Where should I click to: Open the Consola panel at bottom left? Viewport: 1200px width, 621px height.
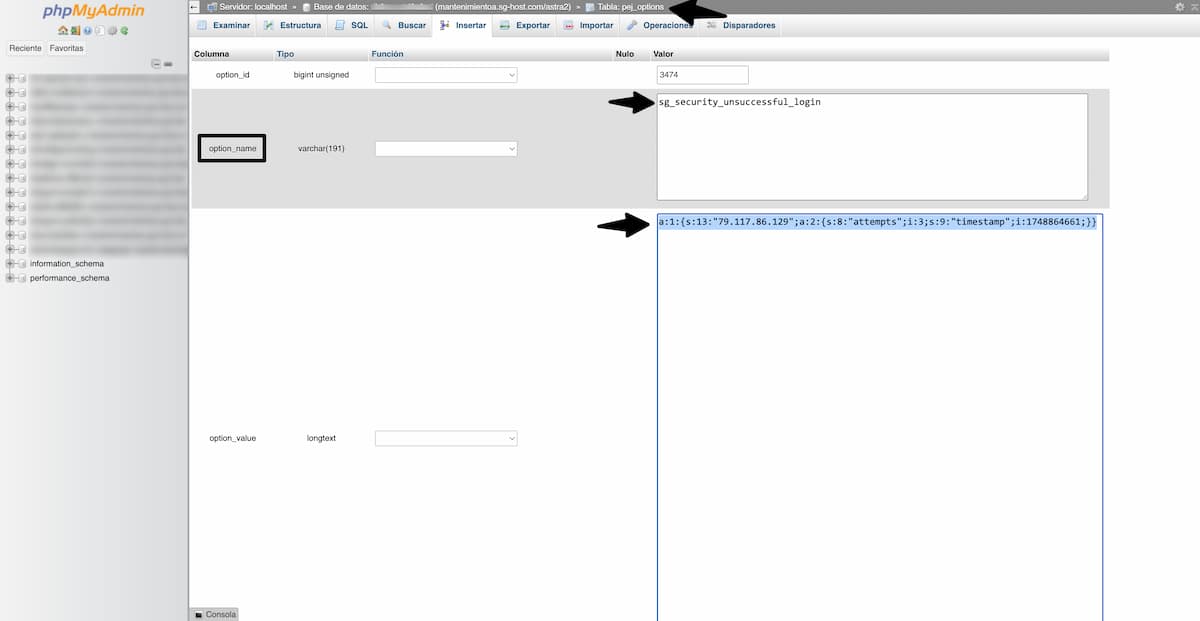coord(214,613)
